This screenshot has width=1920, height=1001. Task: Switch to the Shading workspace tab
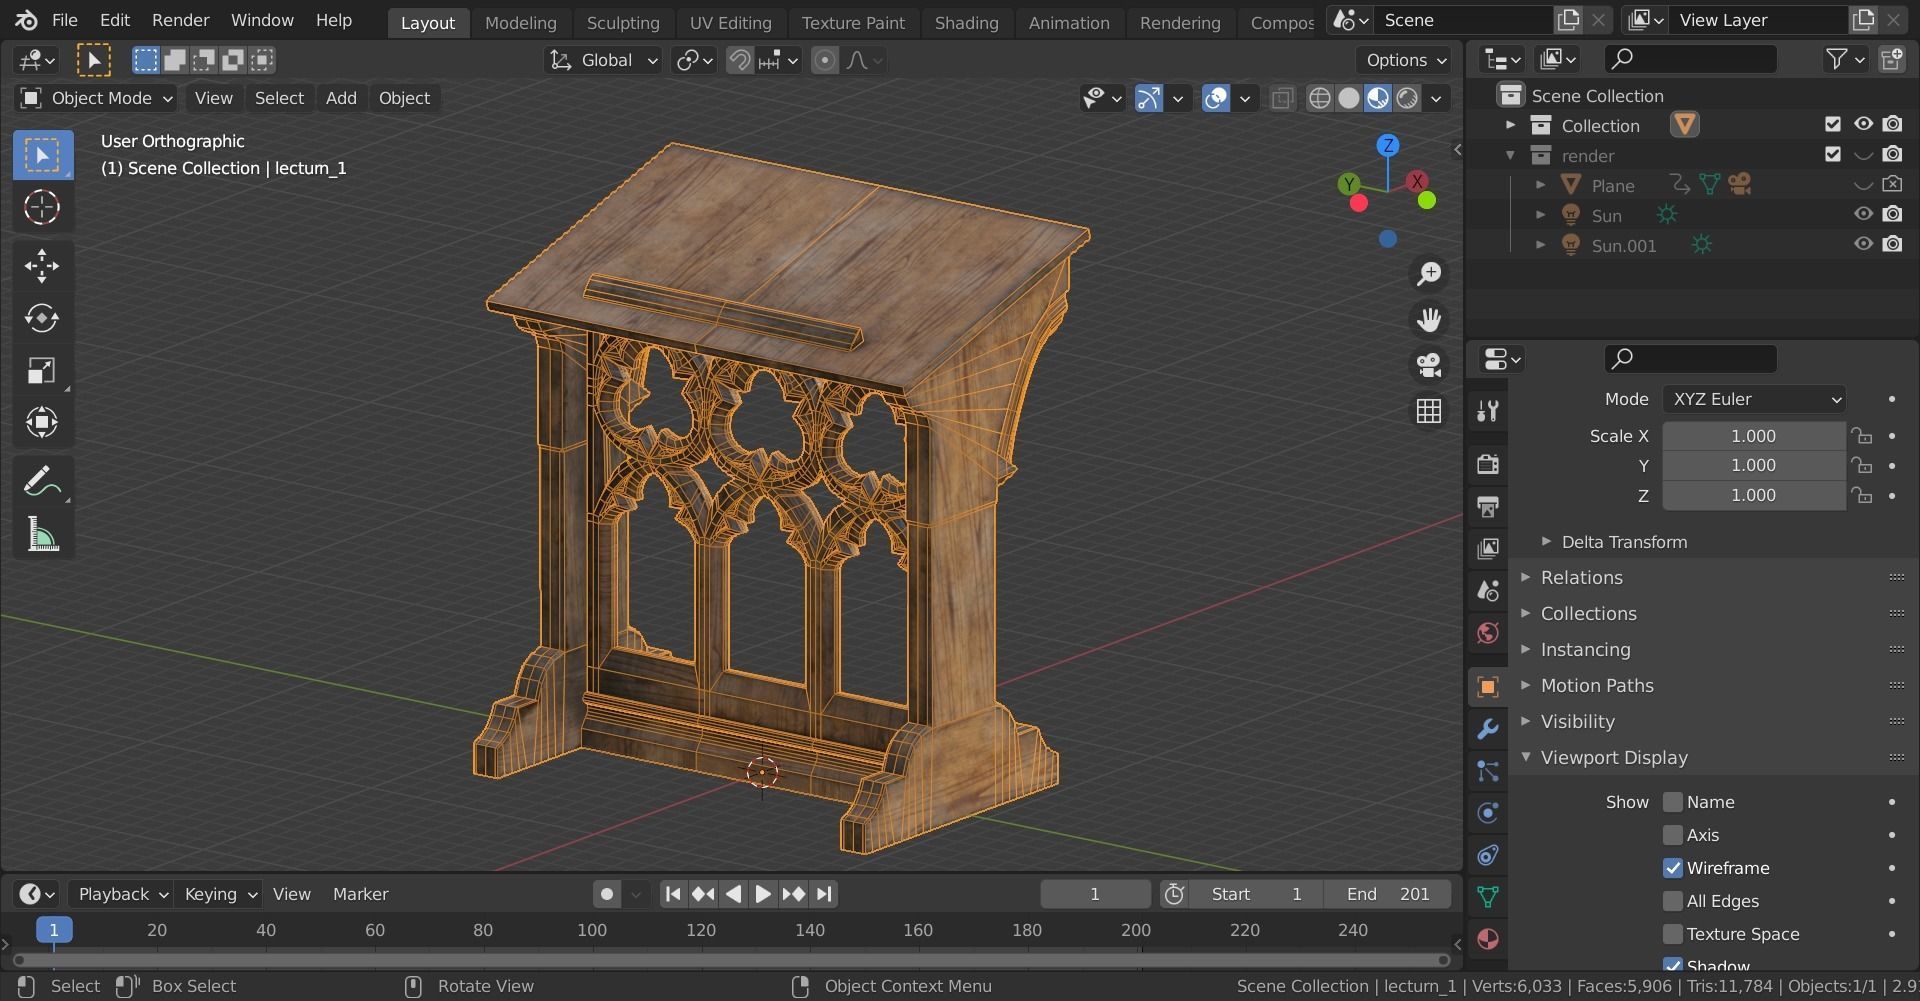[x=966, y=22]
